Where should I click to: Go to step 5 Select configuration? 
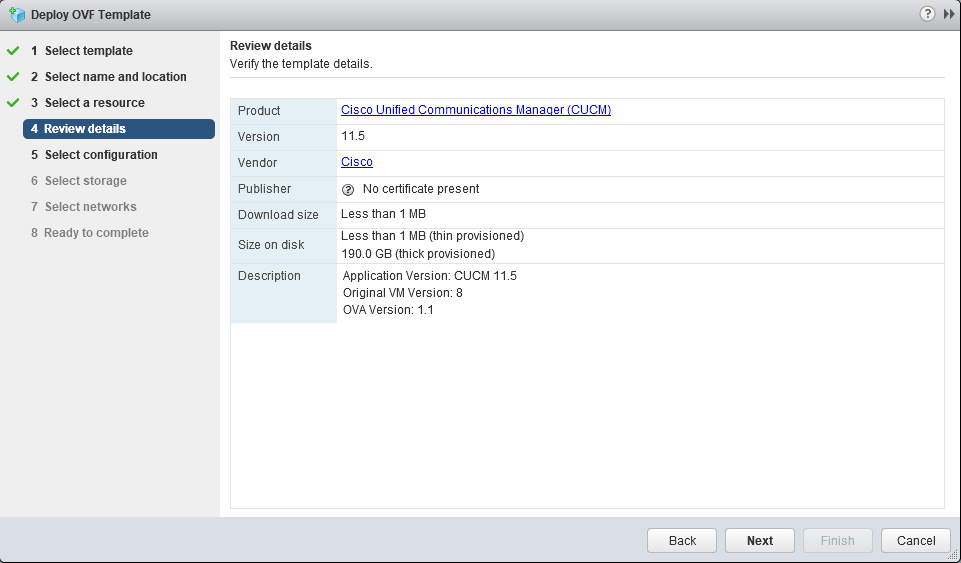(x=94, y=154)
